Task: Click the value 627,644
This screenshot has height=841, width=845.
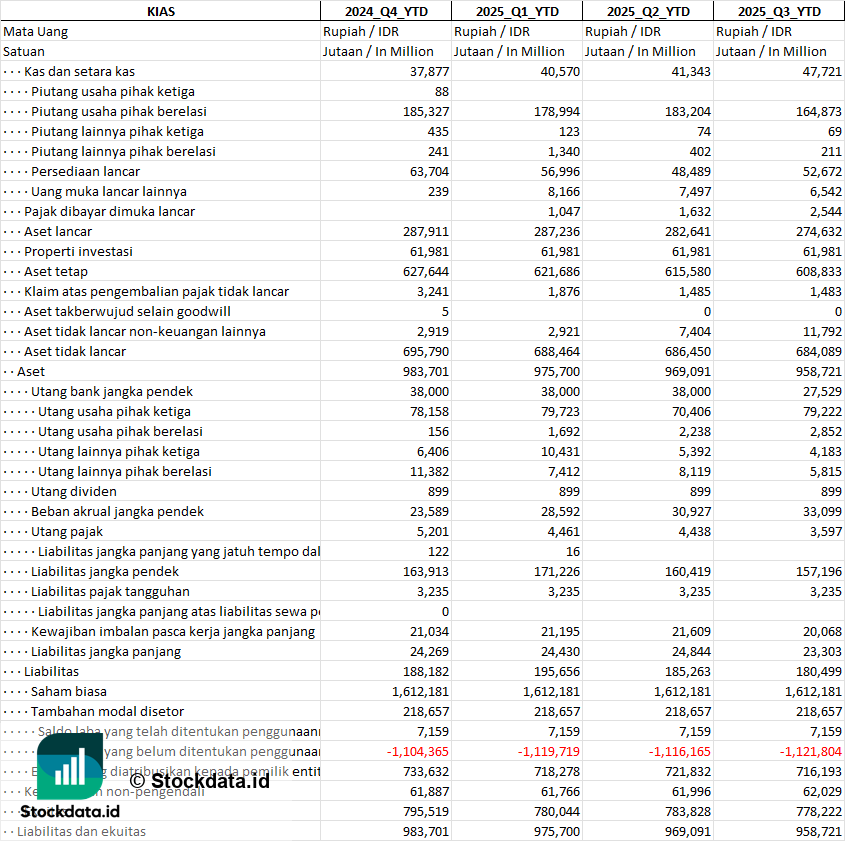Action: pyautogui.click(x=426, y=272)
